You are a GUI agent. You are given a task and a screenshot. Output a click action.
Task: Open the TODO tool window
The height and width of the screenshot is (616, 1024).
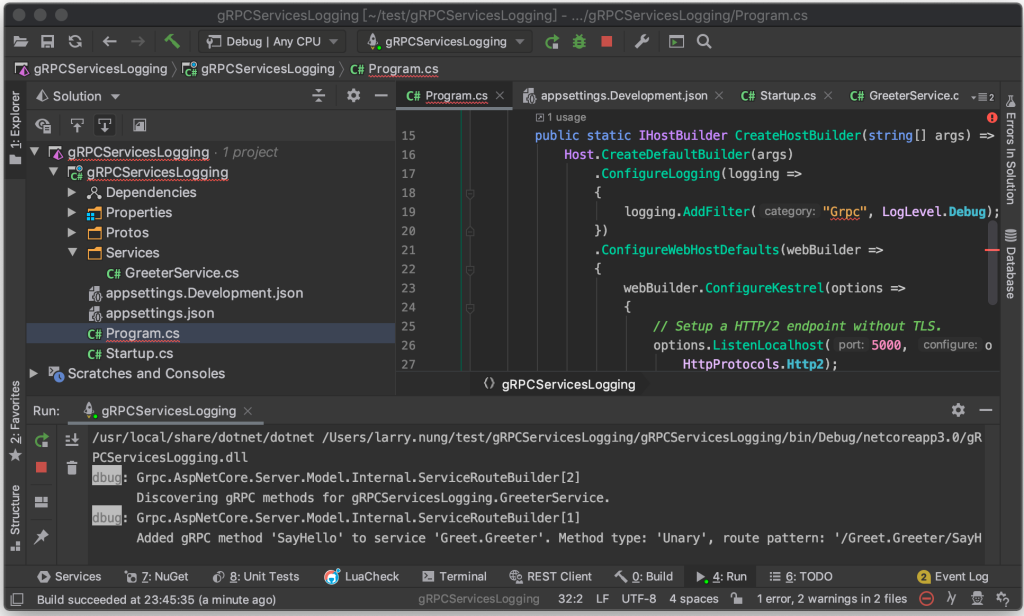point(801,577)
